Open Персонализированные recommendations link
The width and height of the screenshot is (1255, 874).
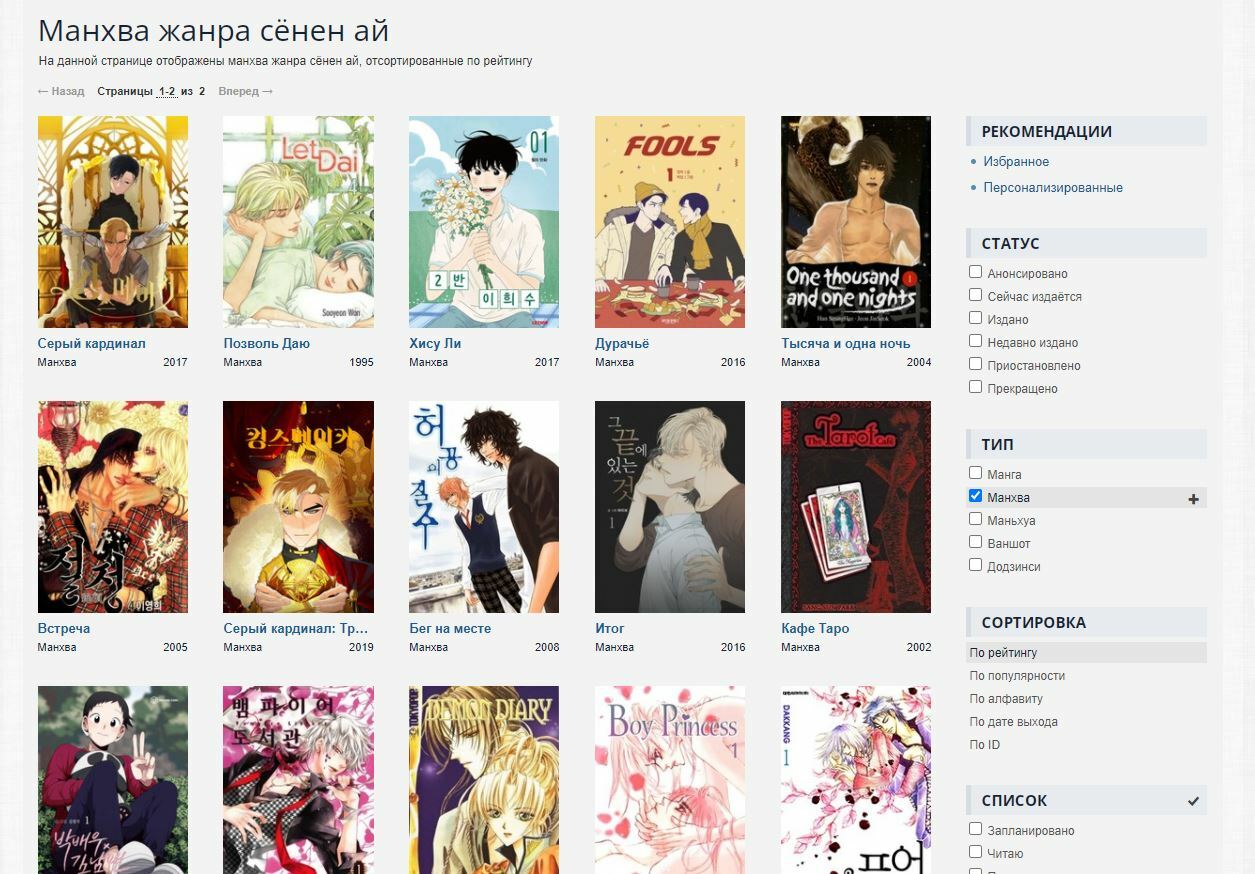1052,188
